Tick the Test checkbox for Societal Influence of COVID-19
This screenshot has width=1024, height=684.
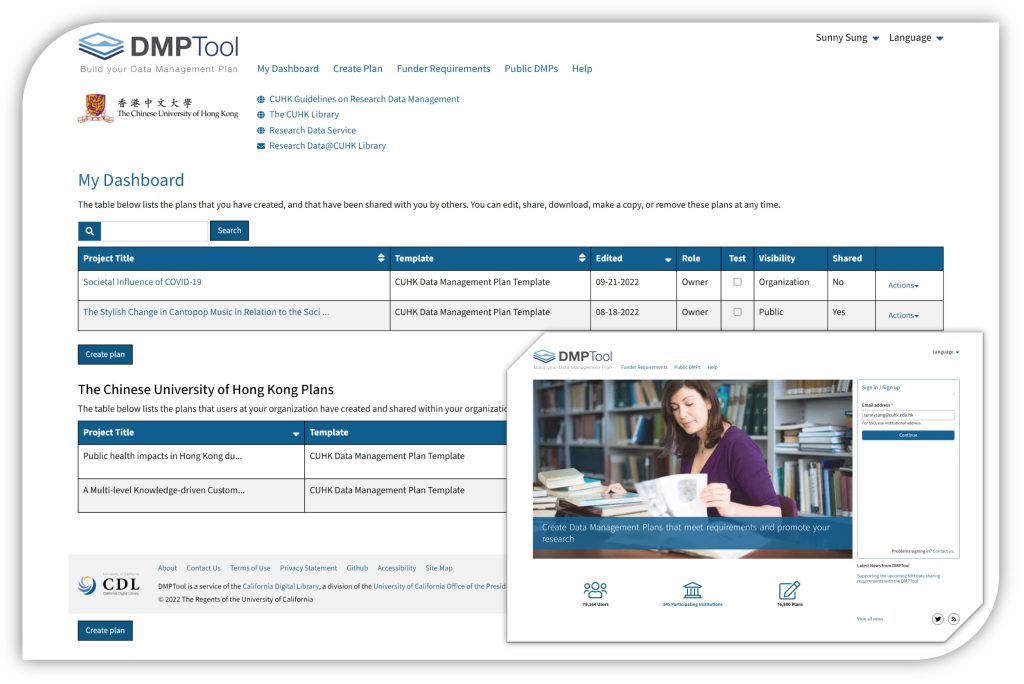737,282
